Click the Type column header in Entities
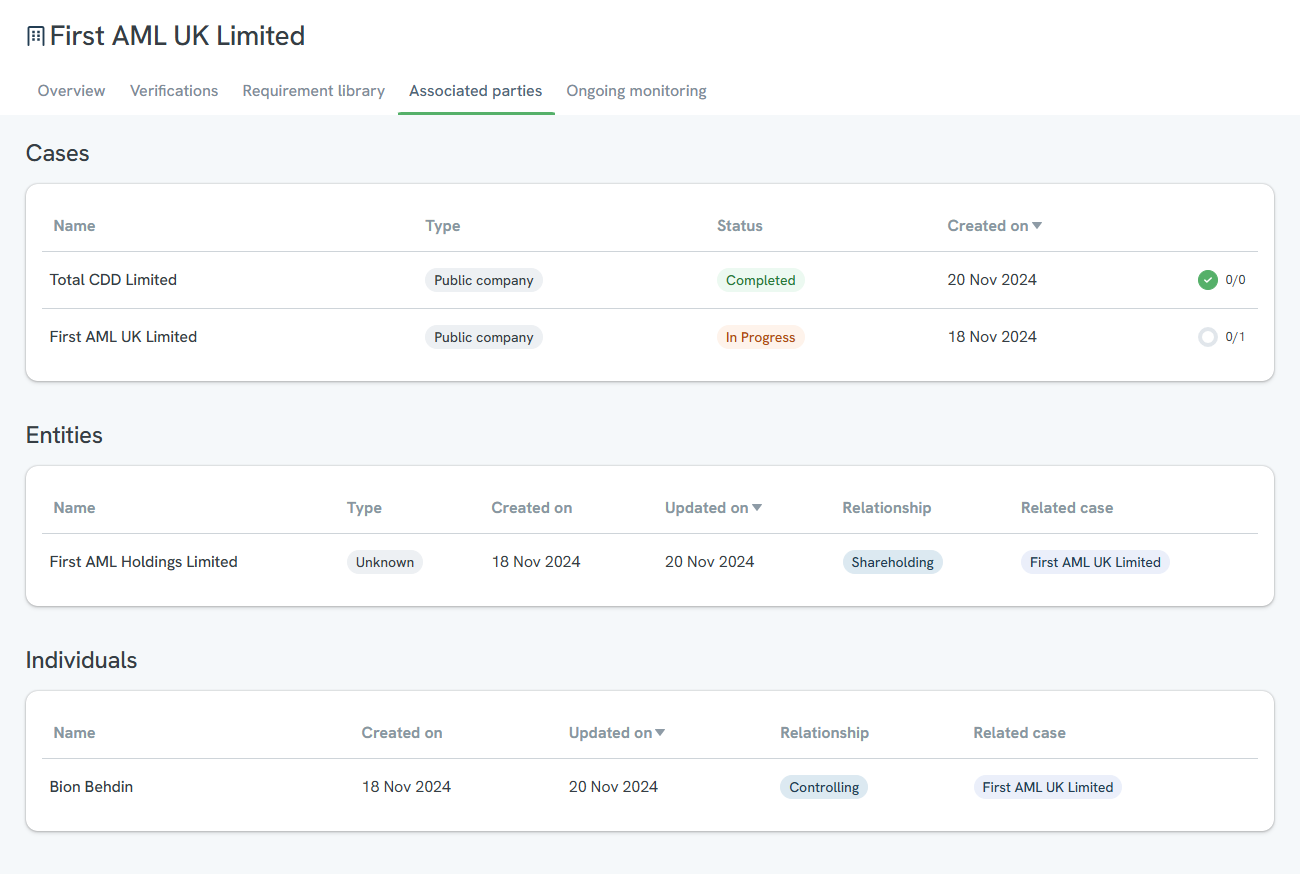Image resolution: width=1300 pixels, height=874 pixels. click(364, 508)
